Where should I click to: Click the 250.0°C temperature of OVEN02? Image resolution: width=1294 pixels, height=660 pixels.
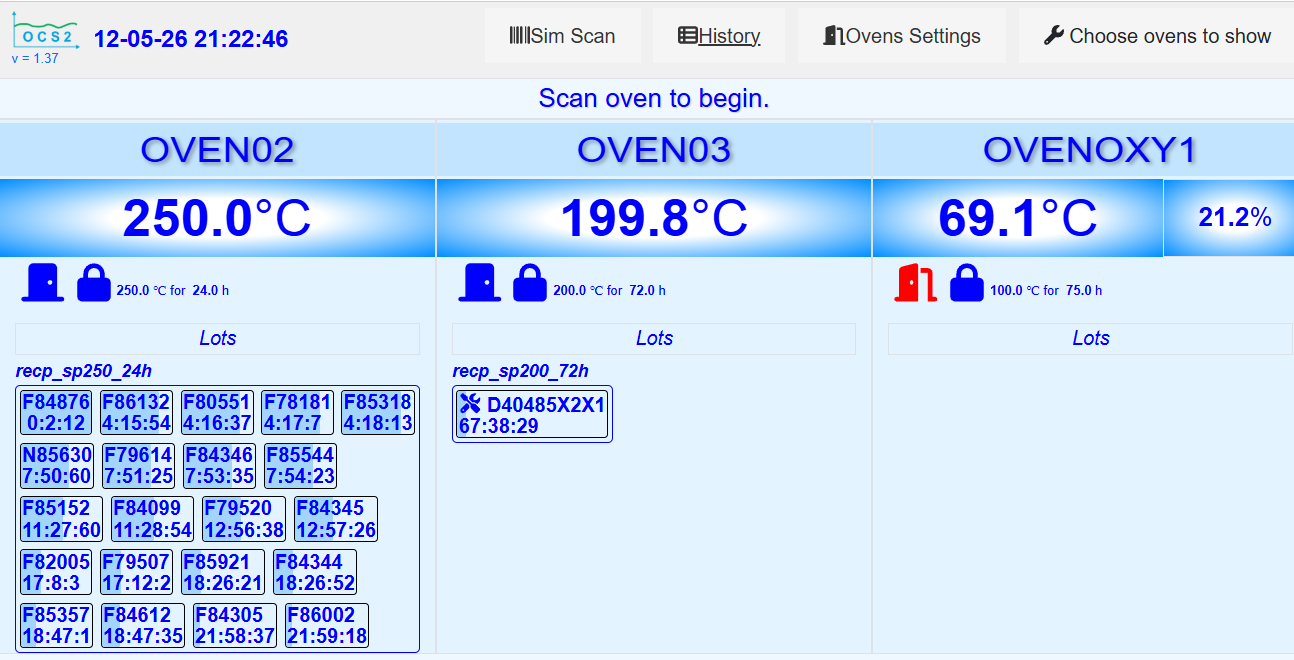click(x=217, y=218)
